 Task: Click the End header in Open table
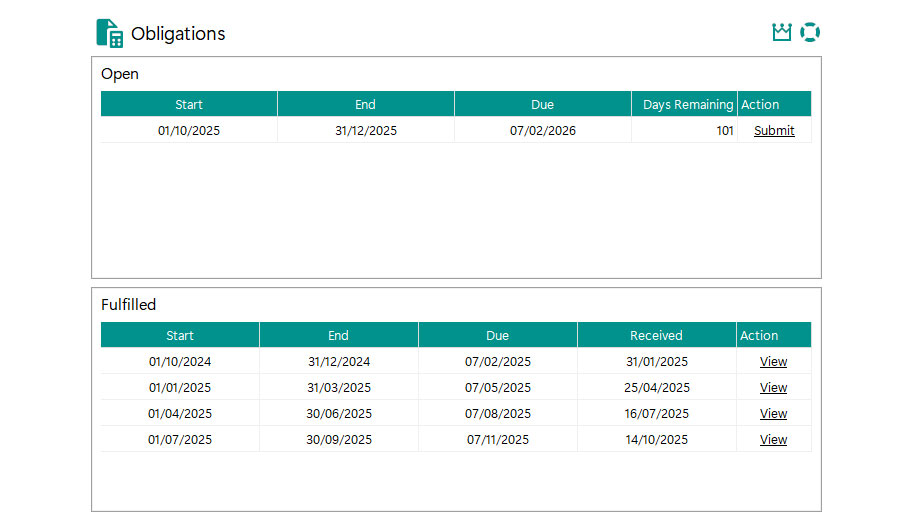365,105
